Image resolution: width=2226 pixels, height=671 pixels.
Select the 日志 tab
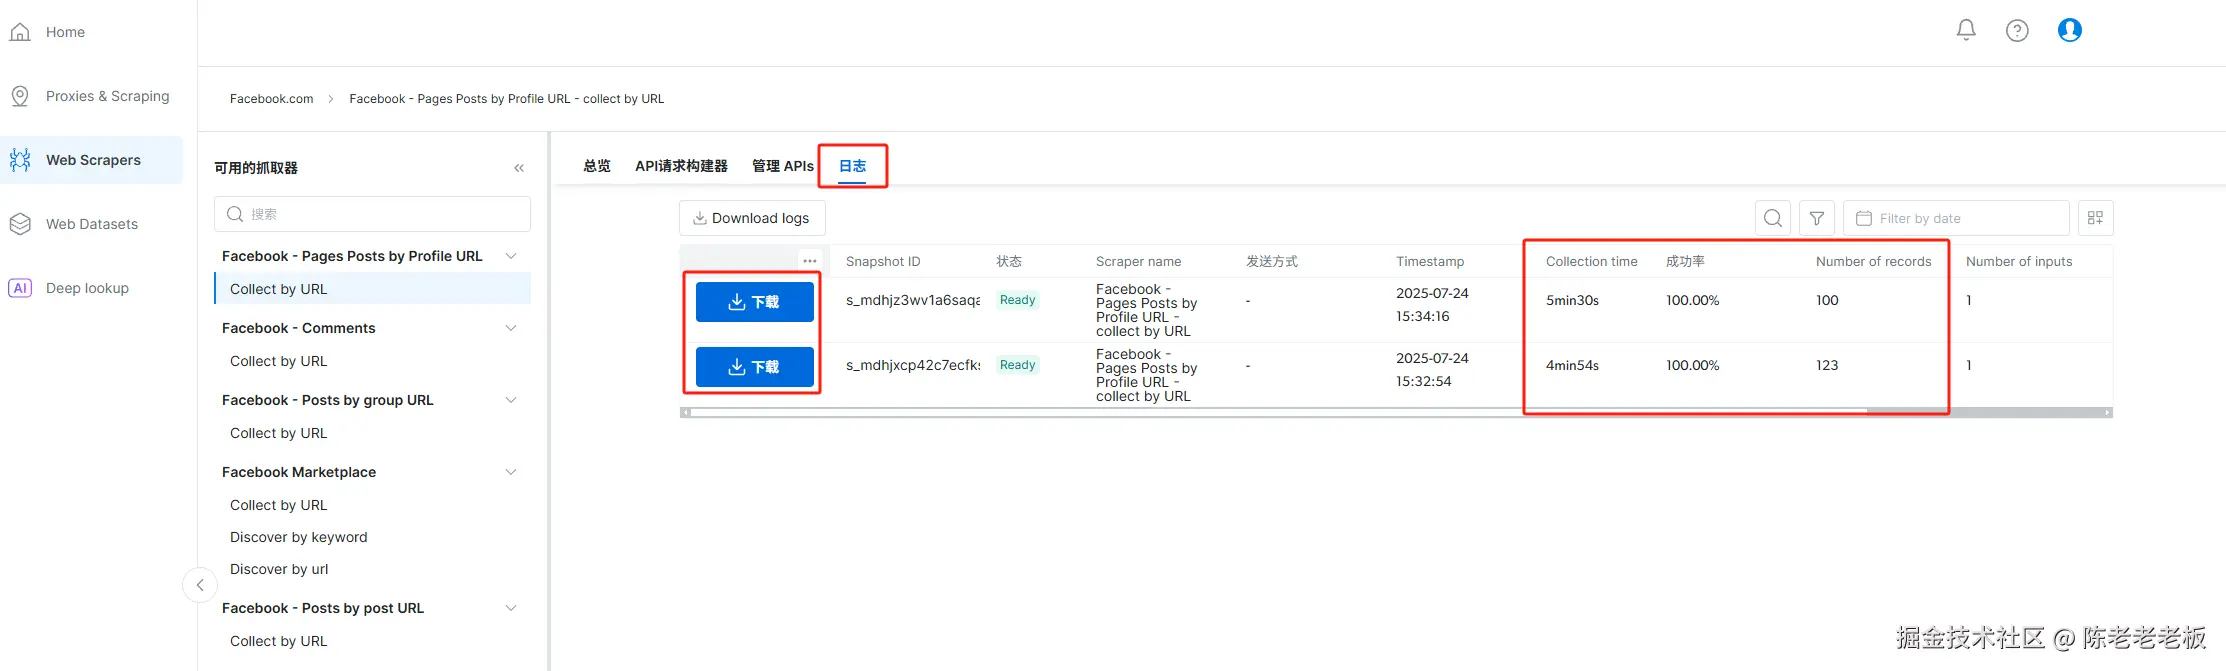853,166
